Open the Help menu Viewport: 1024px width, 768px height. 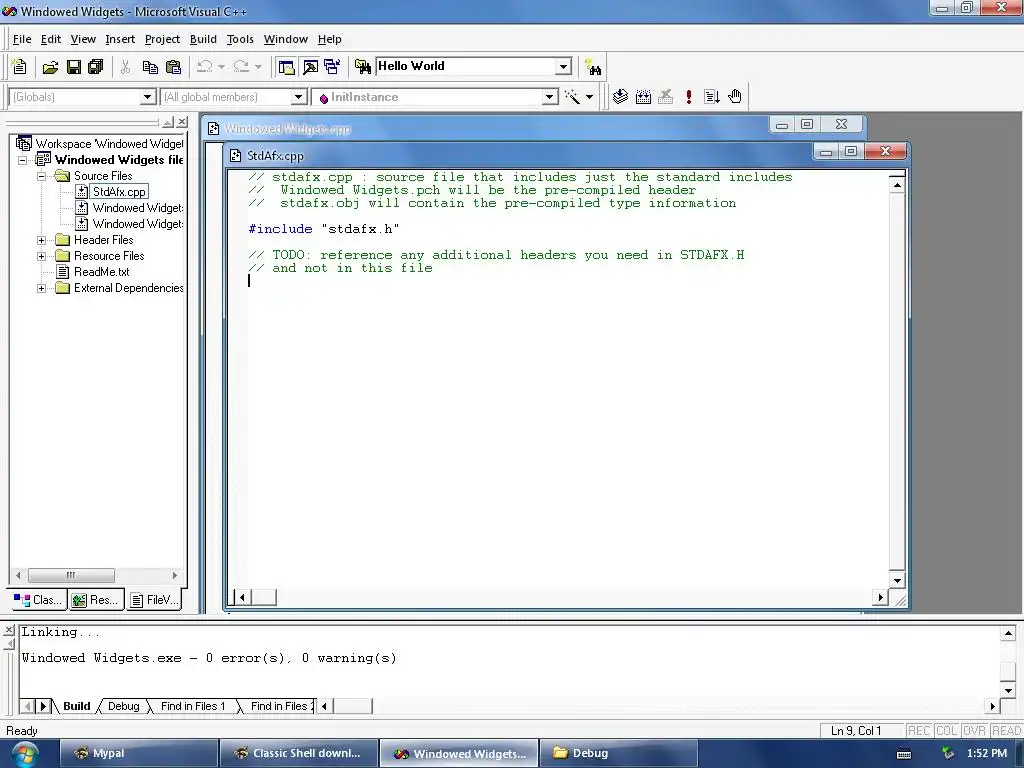pos(329,39)
